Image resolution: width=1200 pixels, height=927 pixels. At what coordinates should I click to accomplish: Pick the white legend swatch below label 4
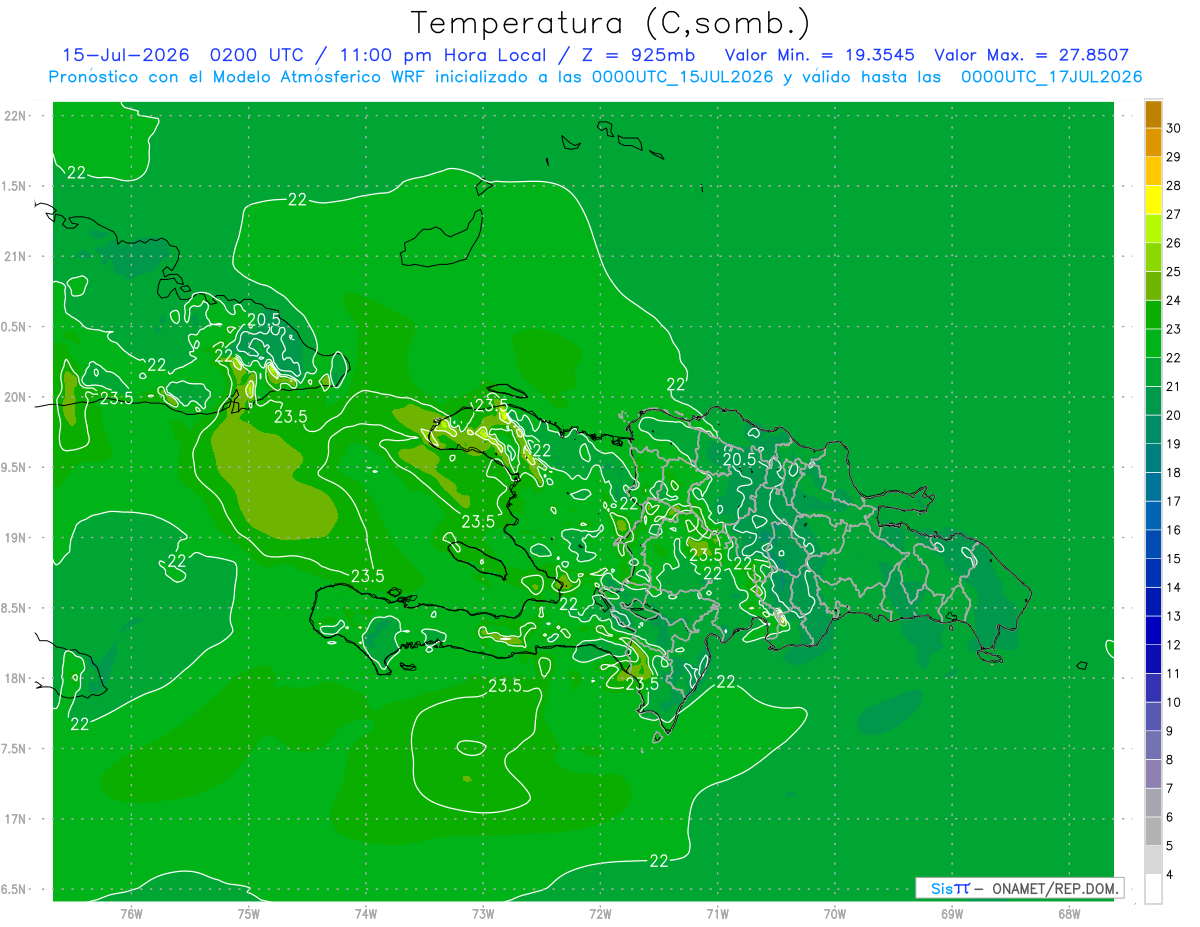[1153, 889]
